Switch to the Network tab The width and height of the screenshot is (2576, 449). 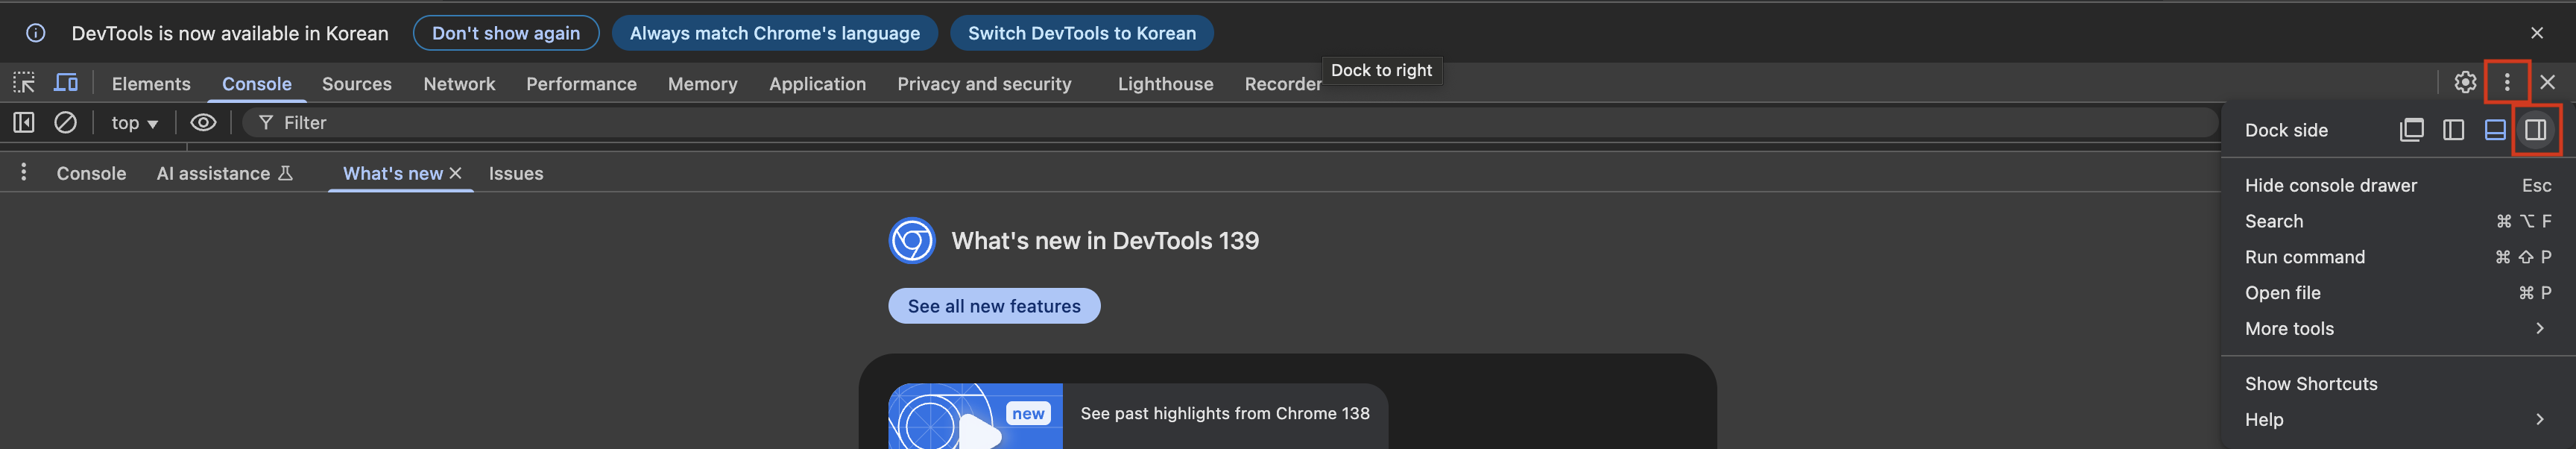click(459, 84)
